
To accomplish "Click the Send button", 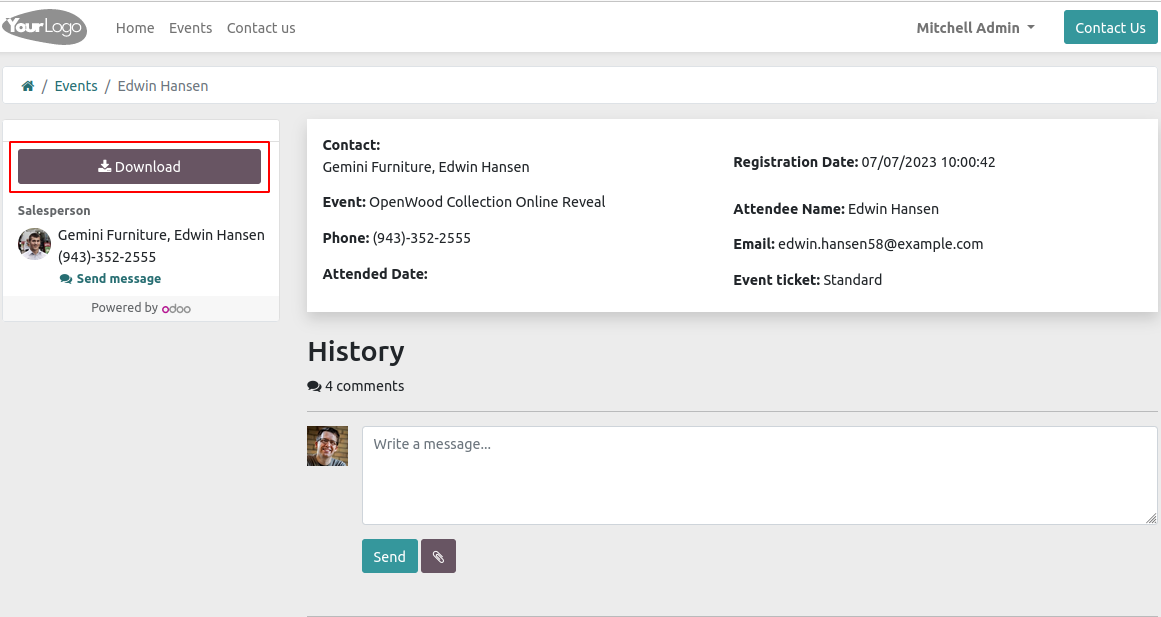I will pos(389,556).
